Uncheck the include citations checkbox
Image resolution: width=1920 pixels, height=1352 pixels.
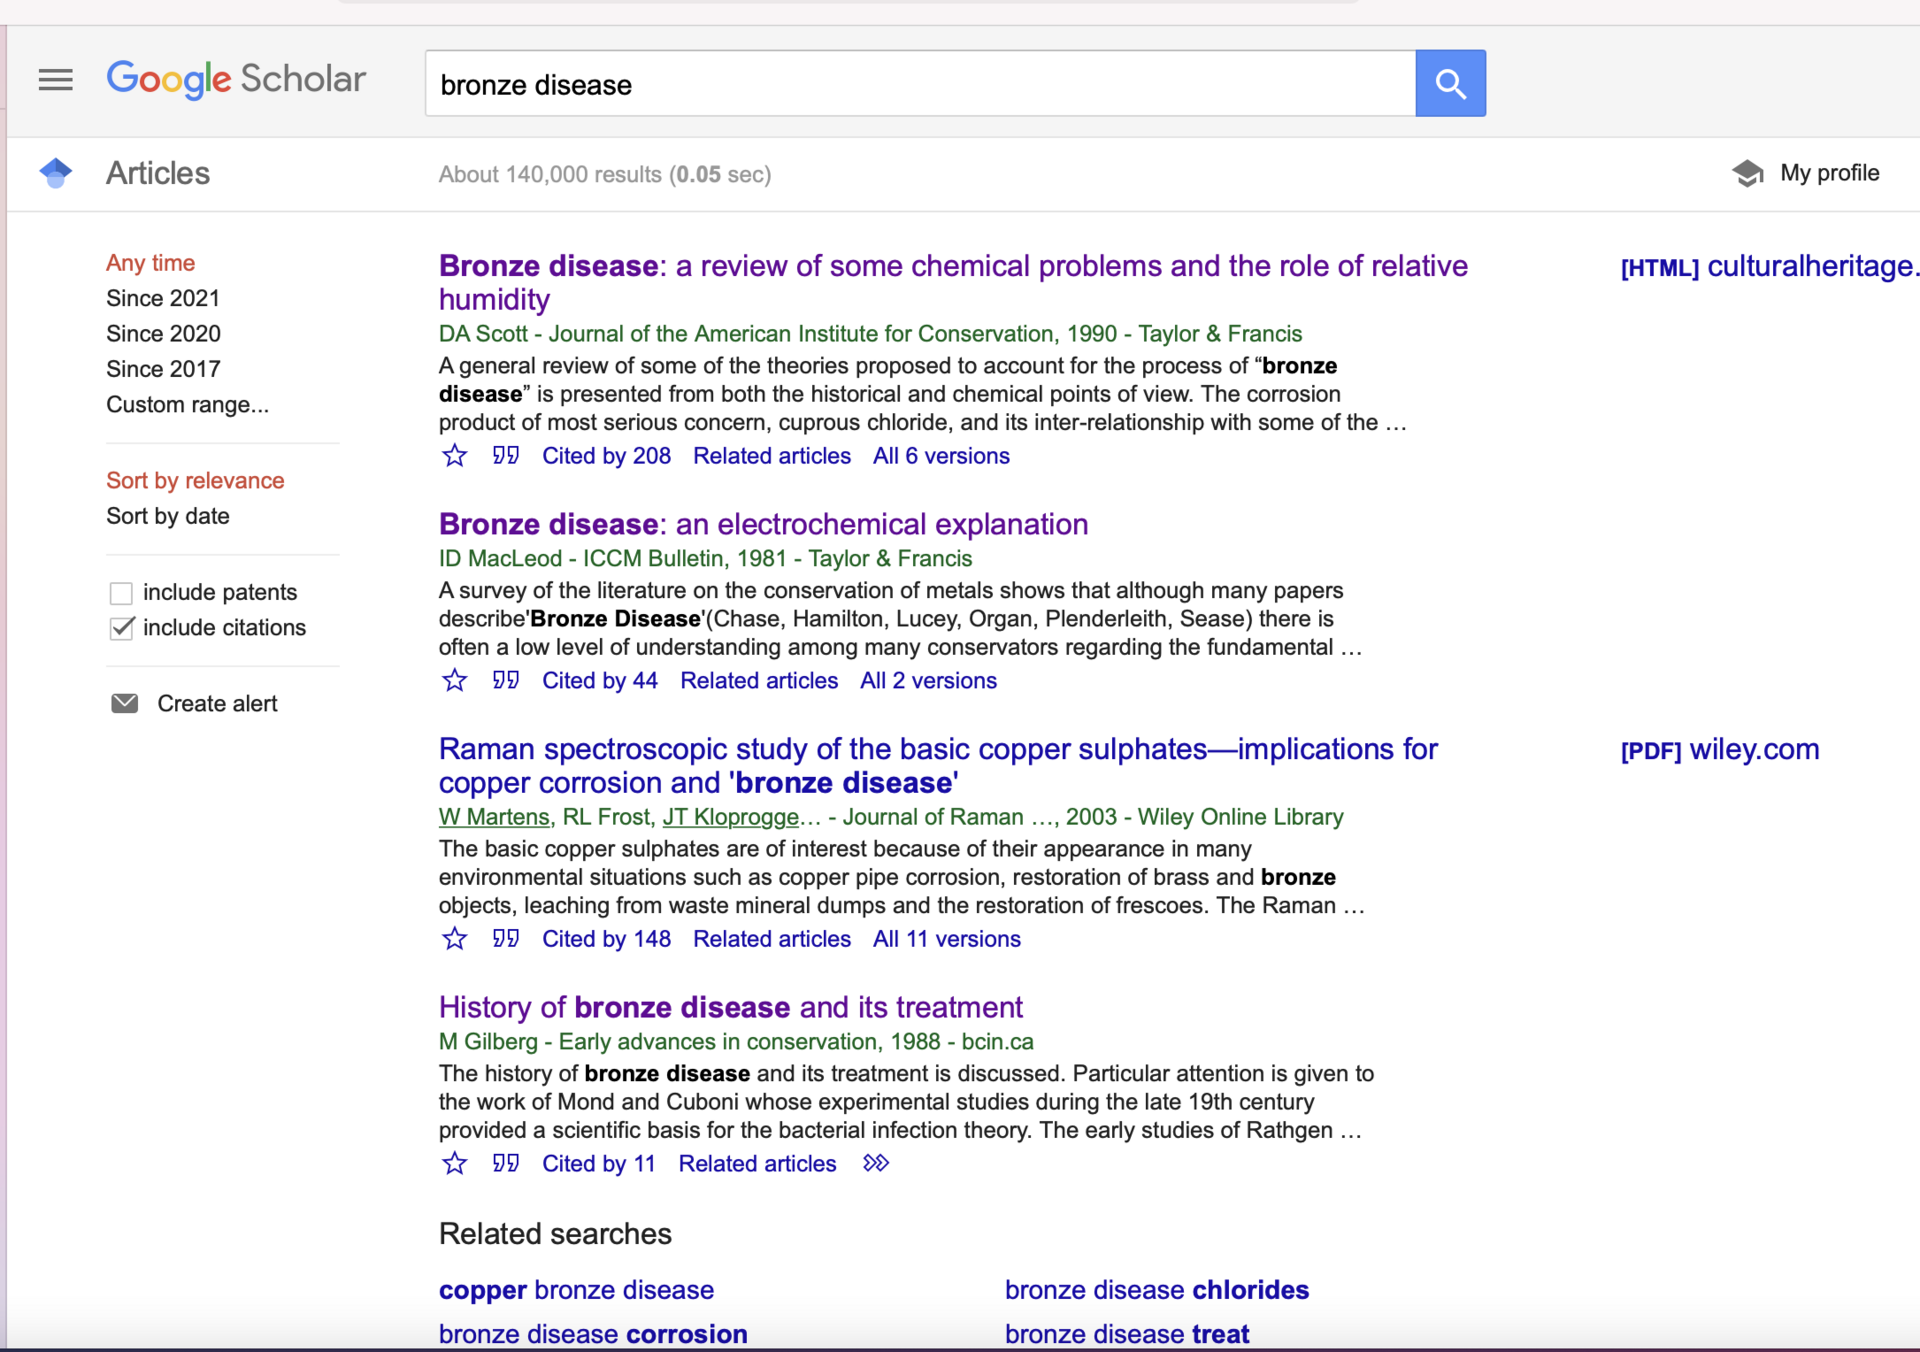coord(121,628)
